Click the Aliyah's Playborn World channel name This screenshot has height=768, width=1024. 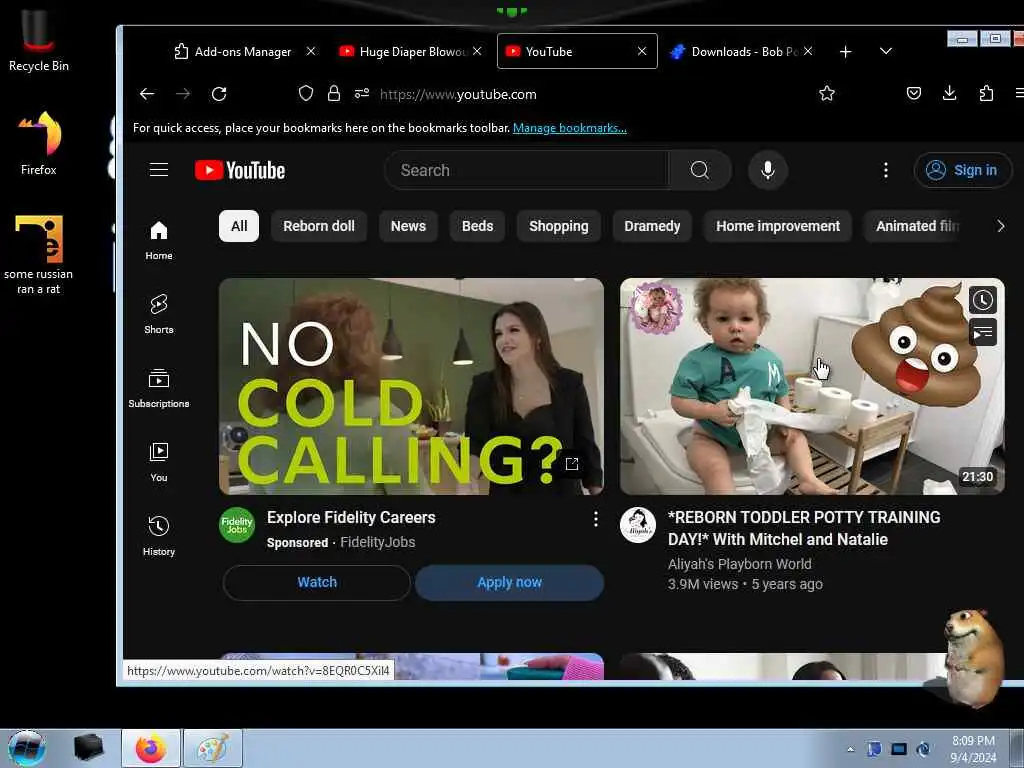(x=739, y=564)
